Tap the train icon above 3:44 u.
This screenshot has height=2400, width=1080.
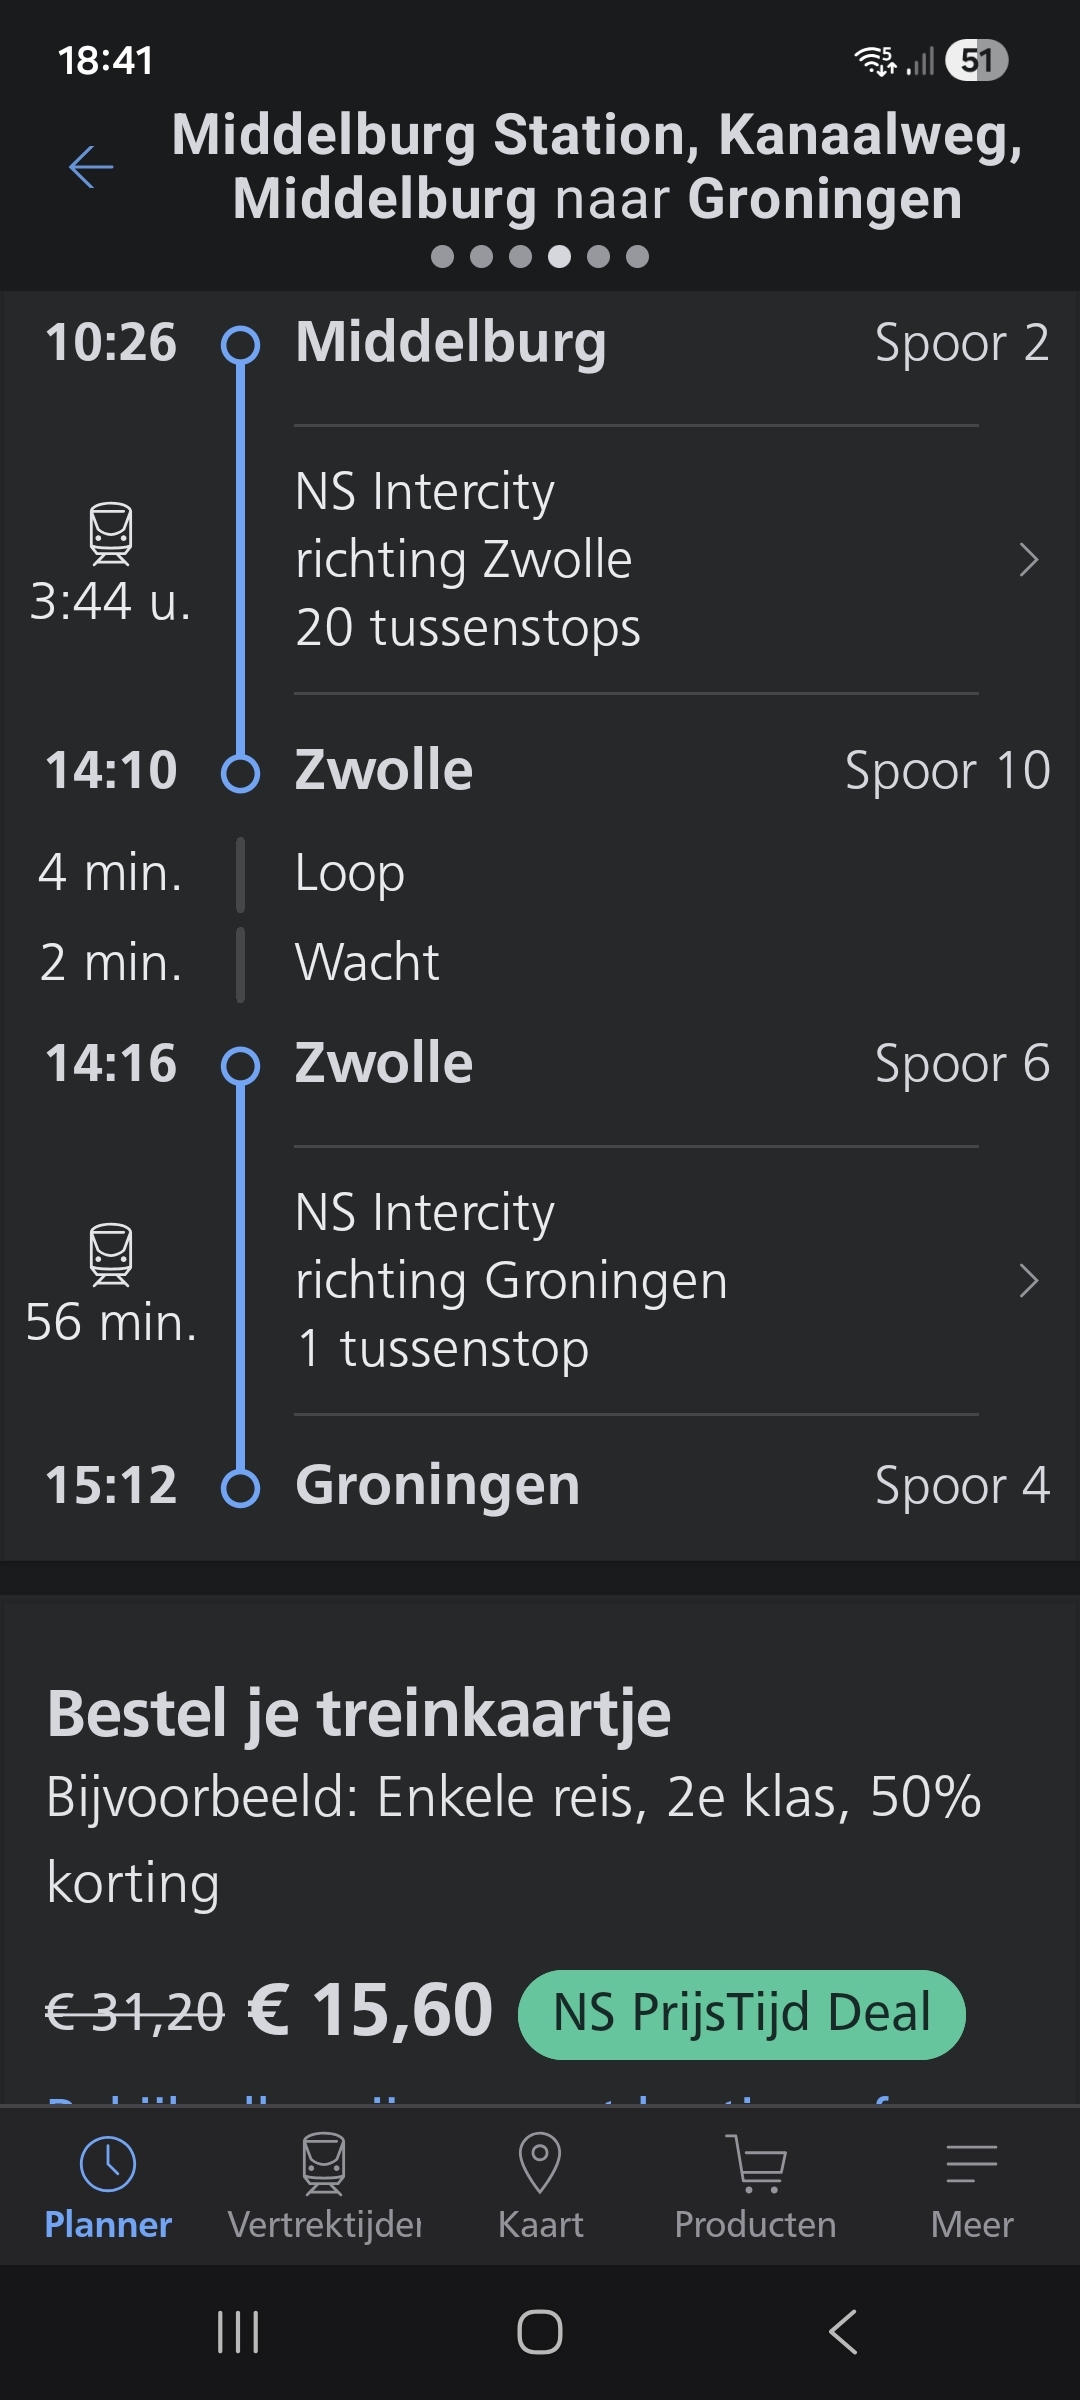click(x=110, y=533)
